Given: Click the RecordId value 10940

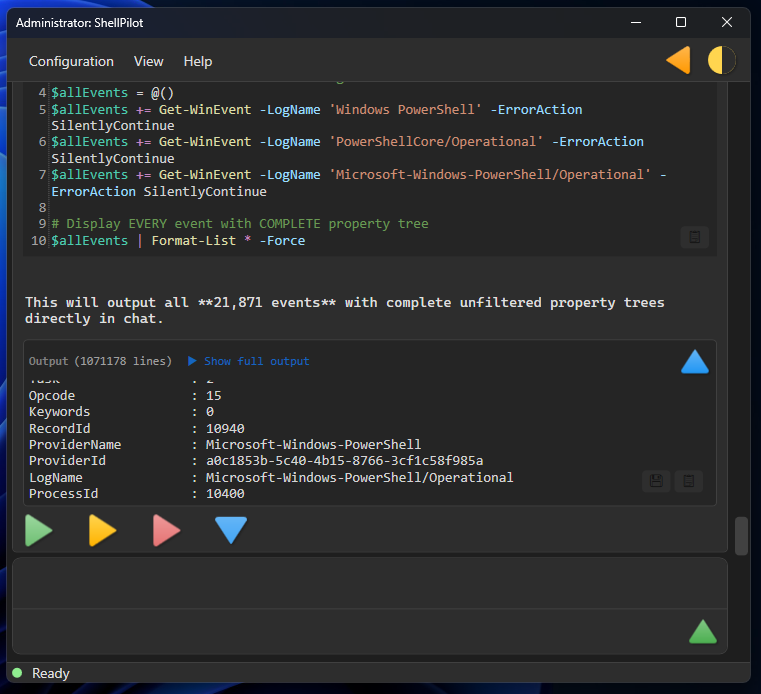Looking at the screenshot, I should point(225,429).
